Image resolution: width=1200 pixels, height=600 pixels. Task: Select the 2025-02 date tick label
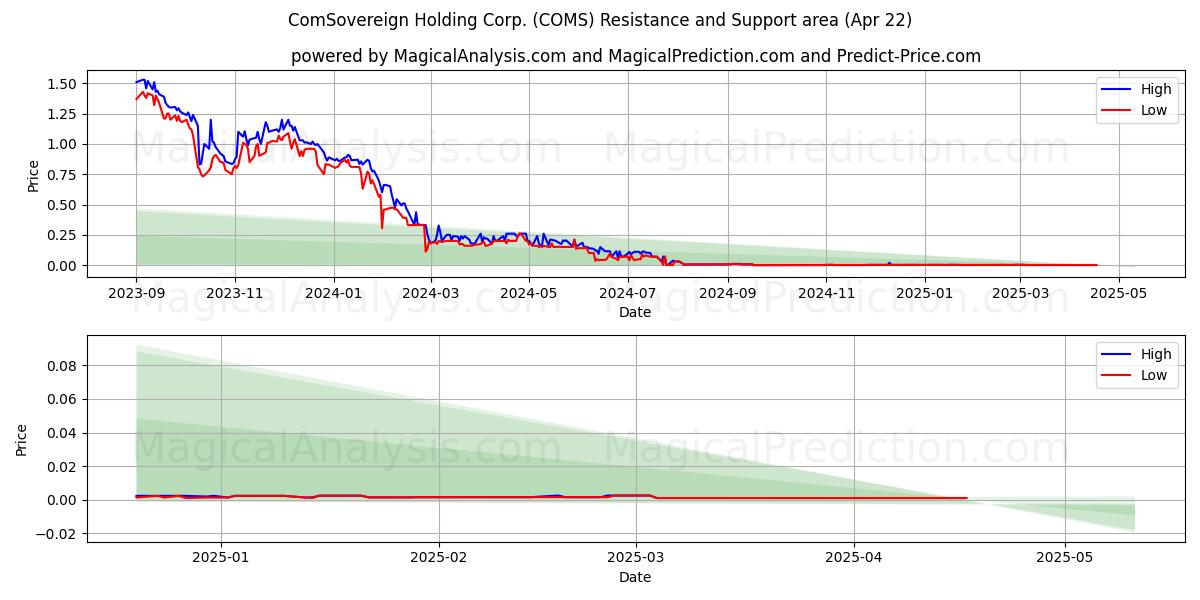pos(439,559)
